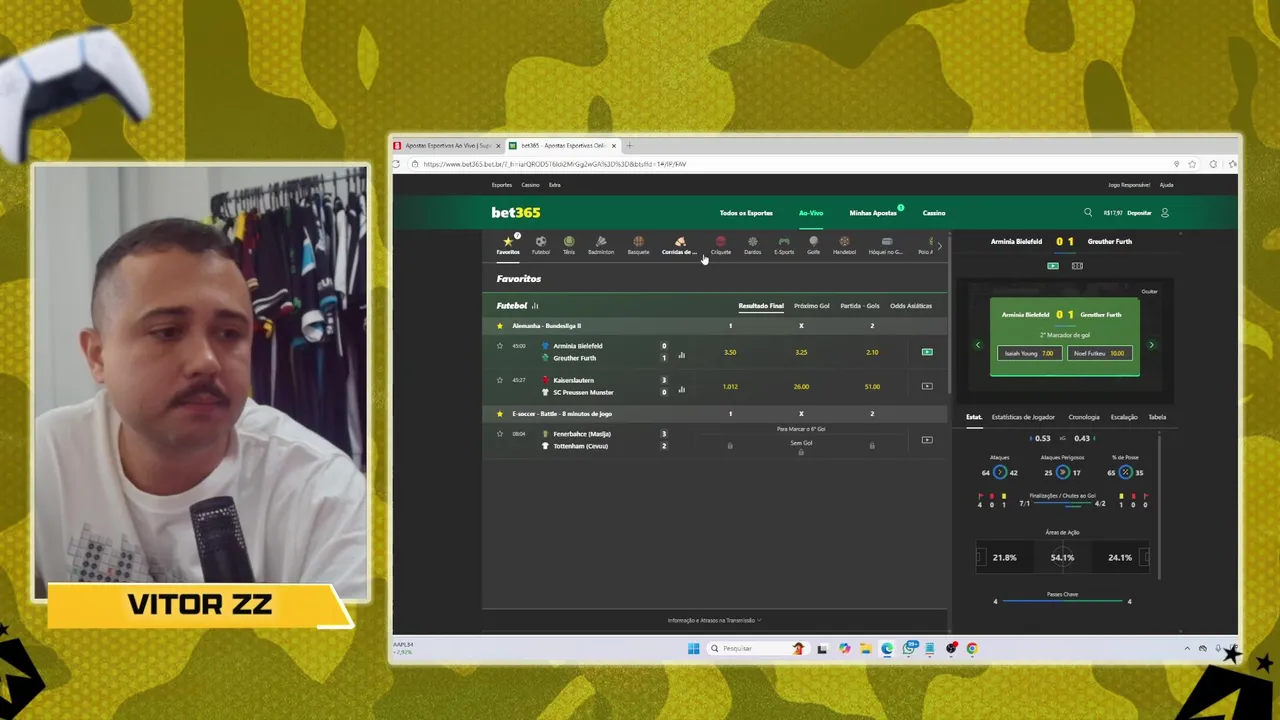
Task: Open the Futebol heading stats chart icon
Action: point(535,306)
